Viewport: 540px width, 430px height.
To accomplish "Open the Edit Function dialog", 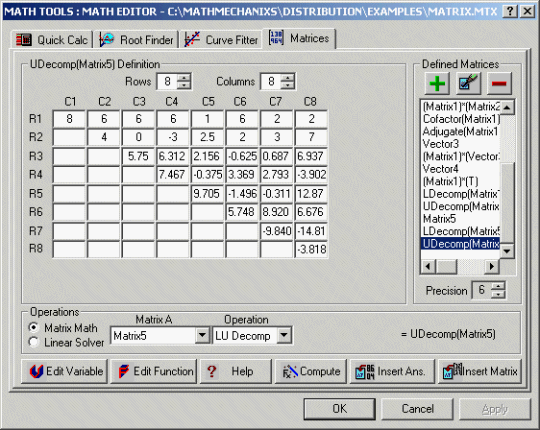I will click(x=154, y=371).
